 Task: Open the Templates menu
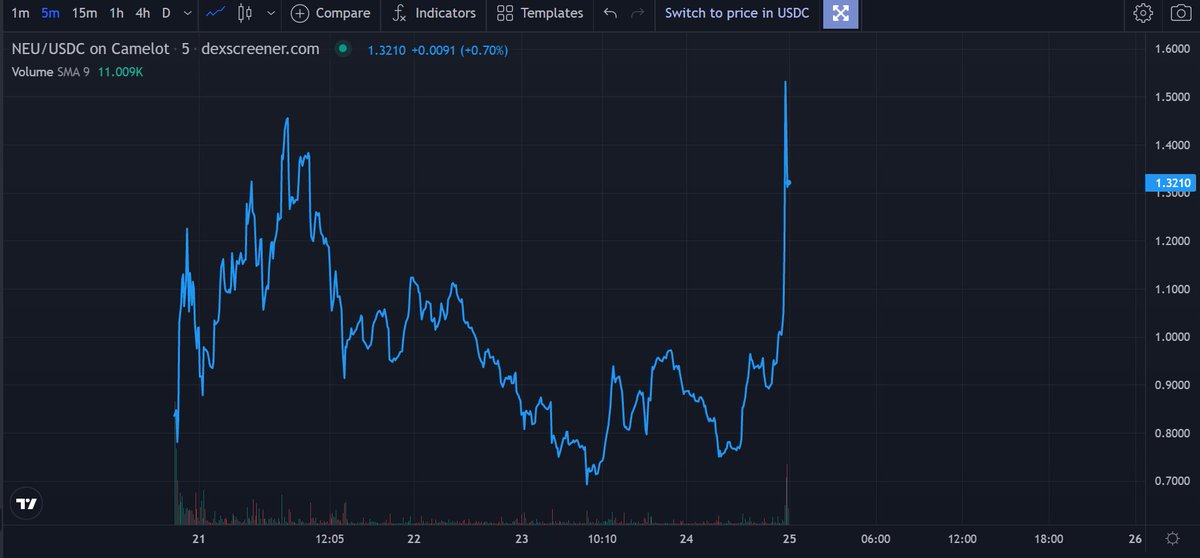540,13
